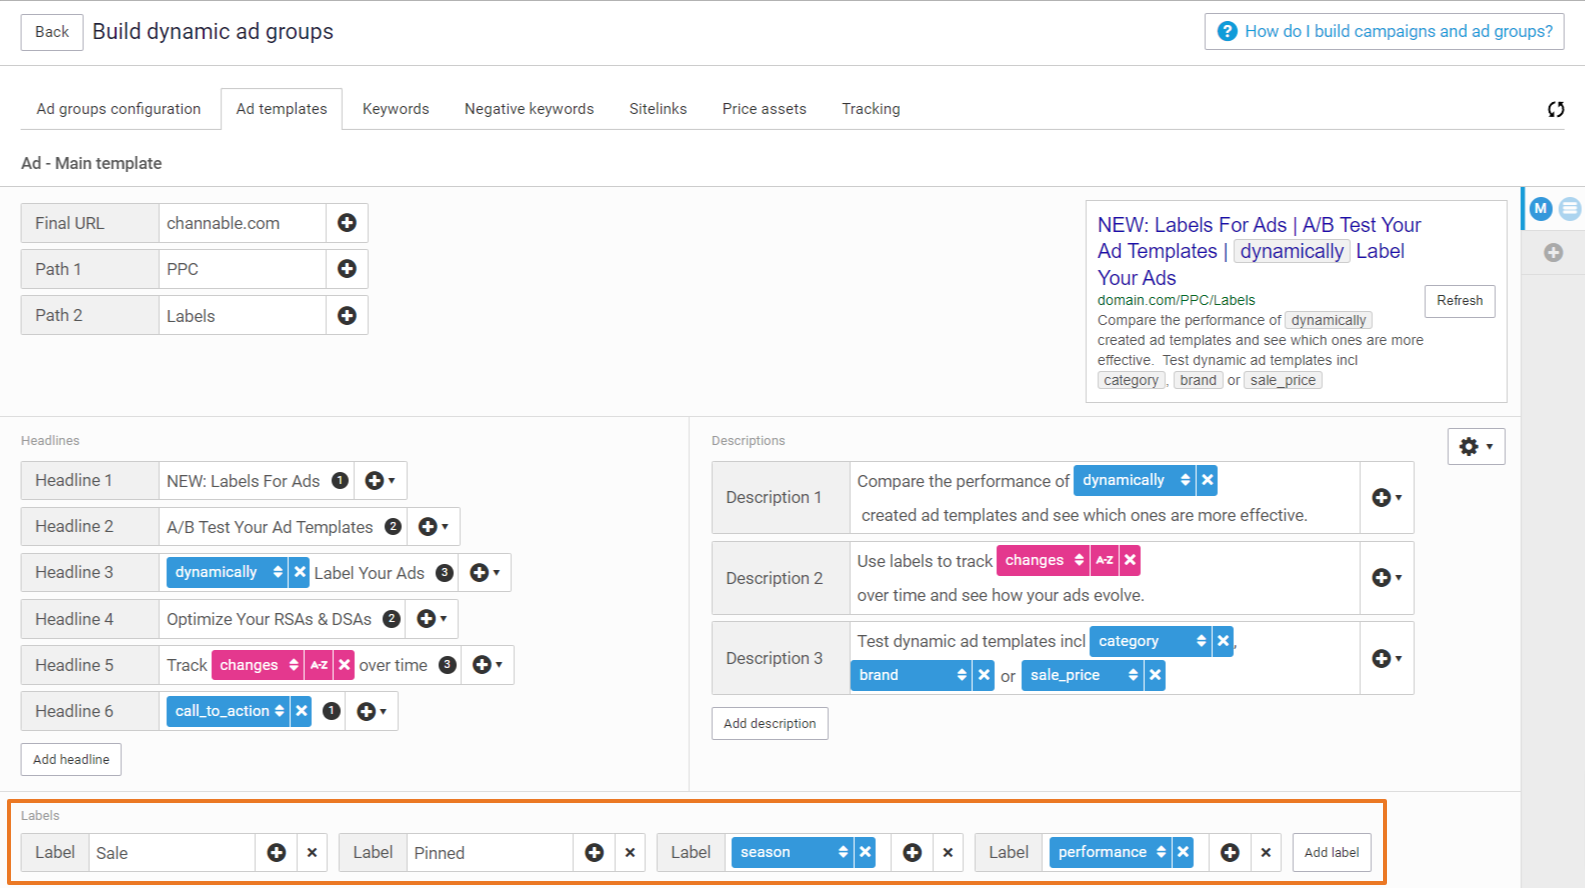Viewport: 1585px width, 888px height.
Task: Click the refresh arrows icon beside the tabs
Action: point(1556,109)
